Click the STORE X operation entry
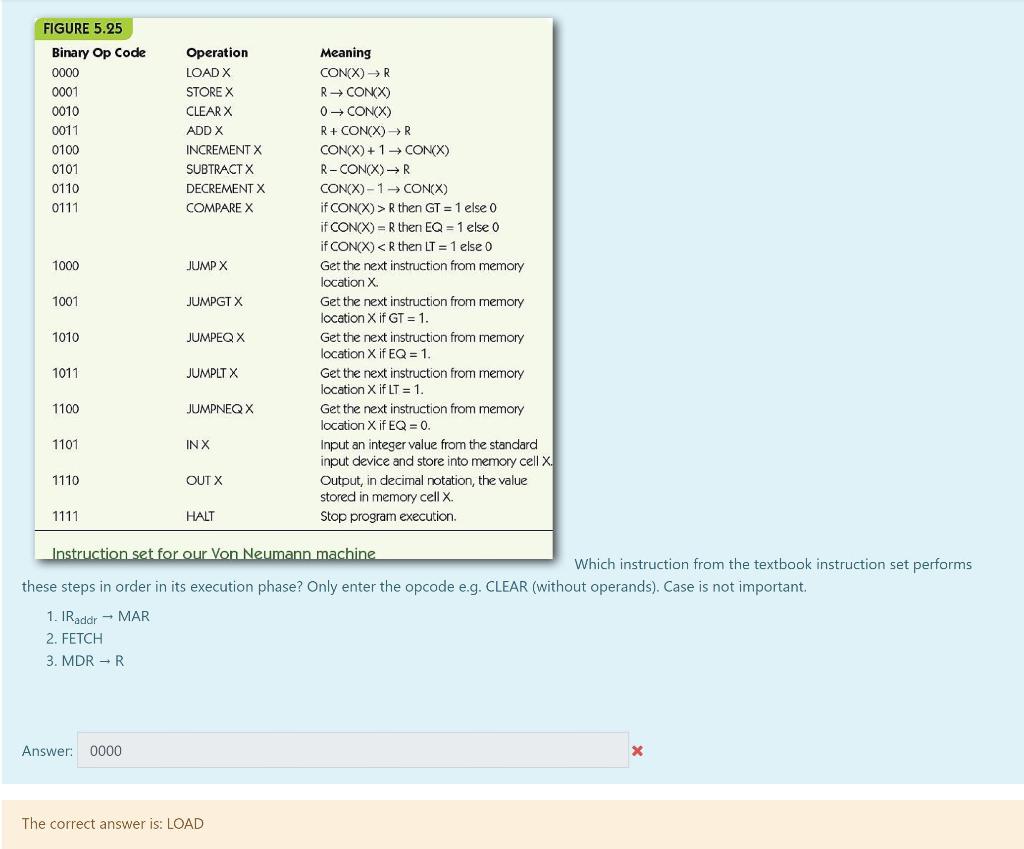The width and height of the screenshot is (1024, 849). coord(209,91)
